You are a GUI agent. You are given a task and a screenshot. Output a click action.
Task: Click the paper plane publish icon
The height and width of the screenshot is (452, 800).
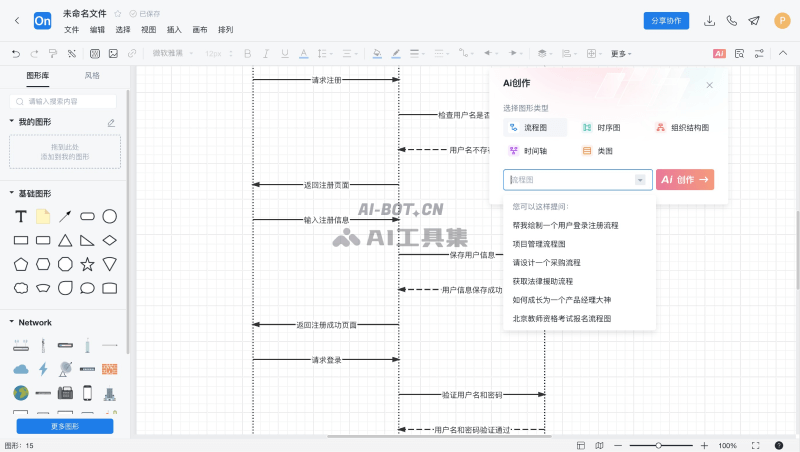pyautogui.click(x=753, y=20)
